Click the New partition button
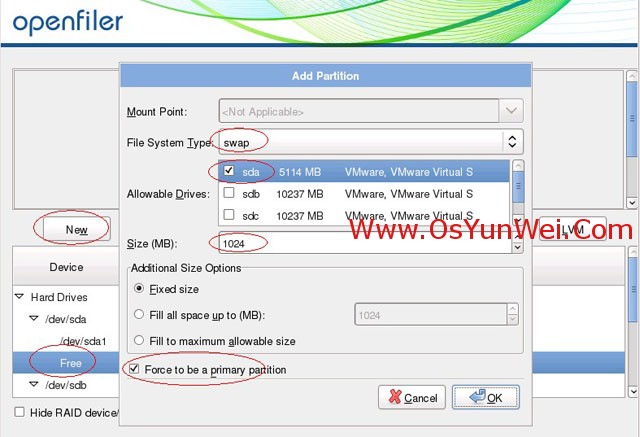The width and height of the screenshot is (640, 437). [76, 229]
